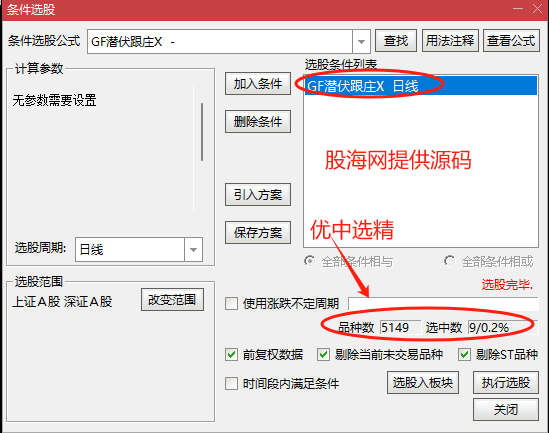Viewport: 549px width, 433px height.
Task: Click the 计算参数 panel scrollbar
Action: tap(202, 132)
